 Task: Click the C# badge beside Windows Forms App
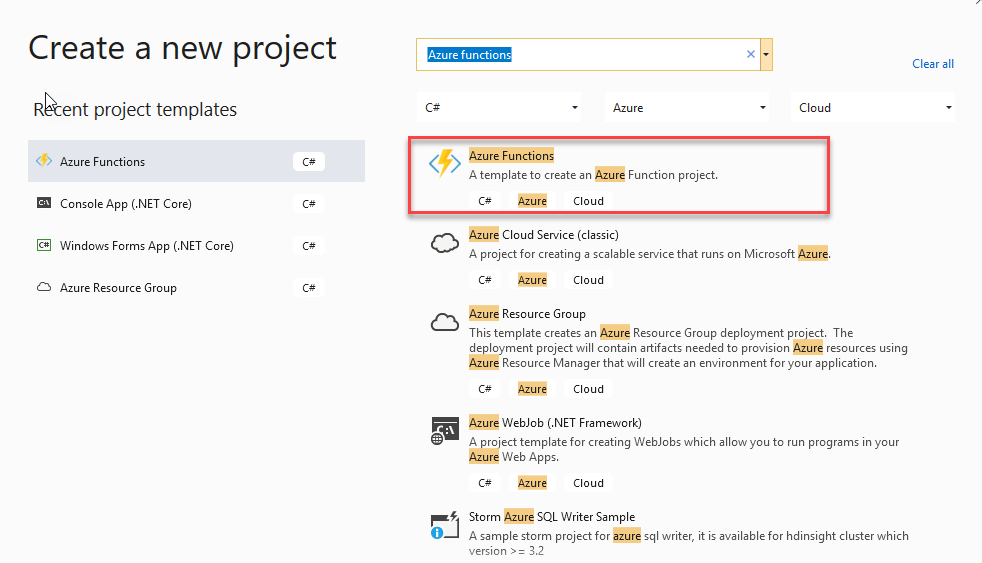click(309, 245)
